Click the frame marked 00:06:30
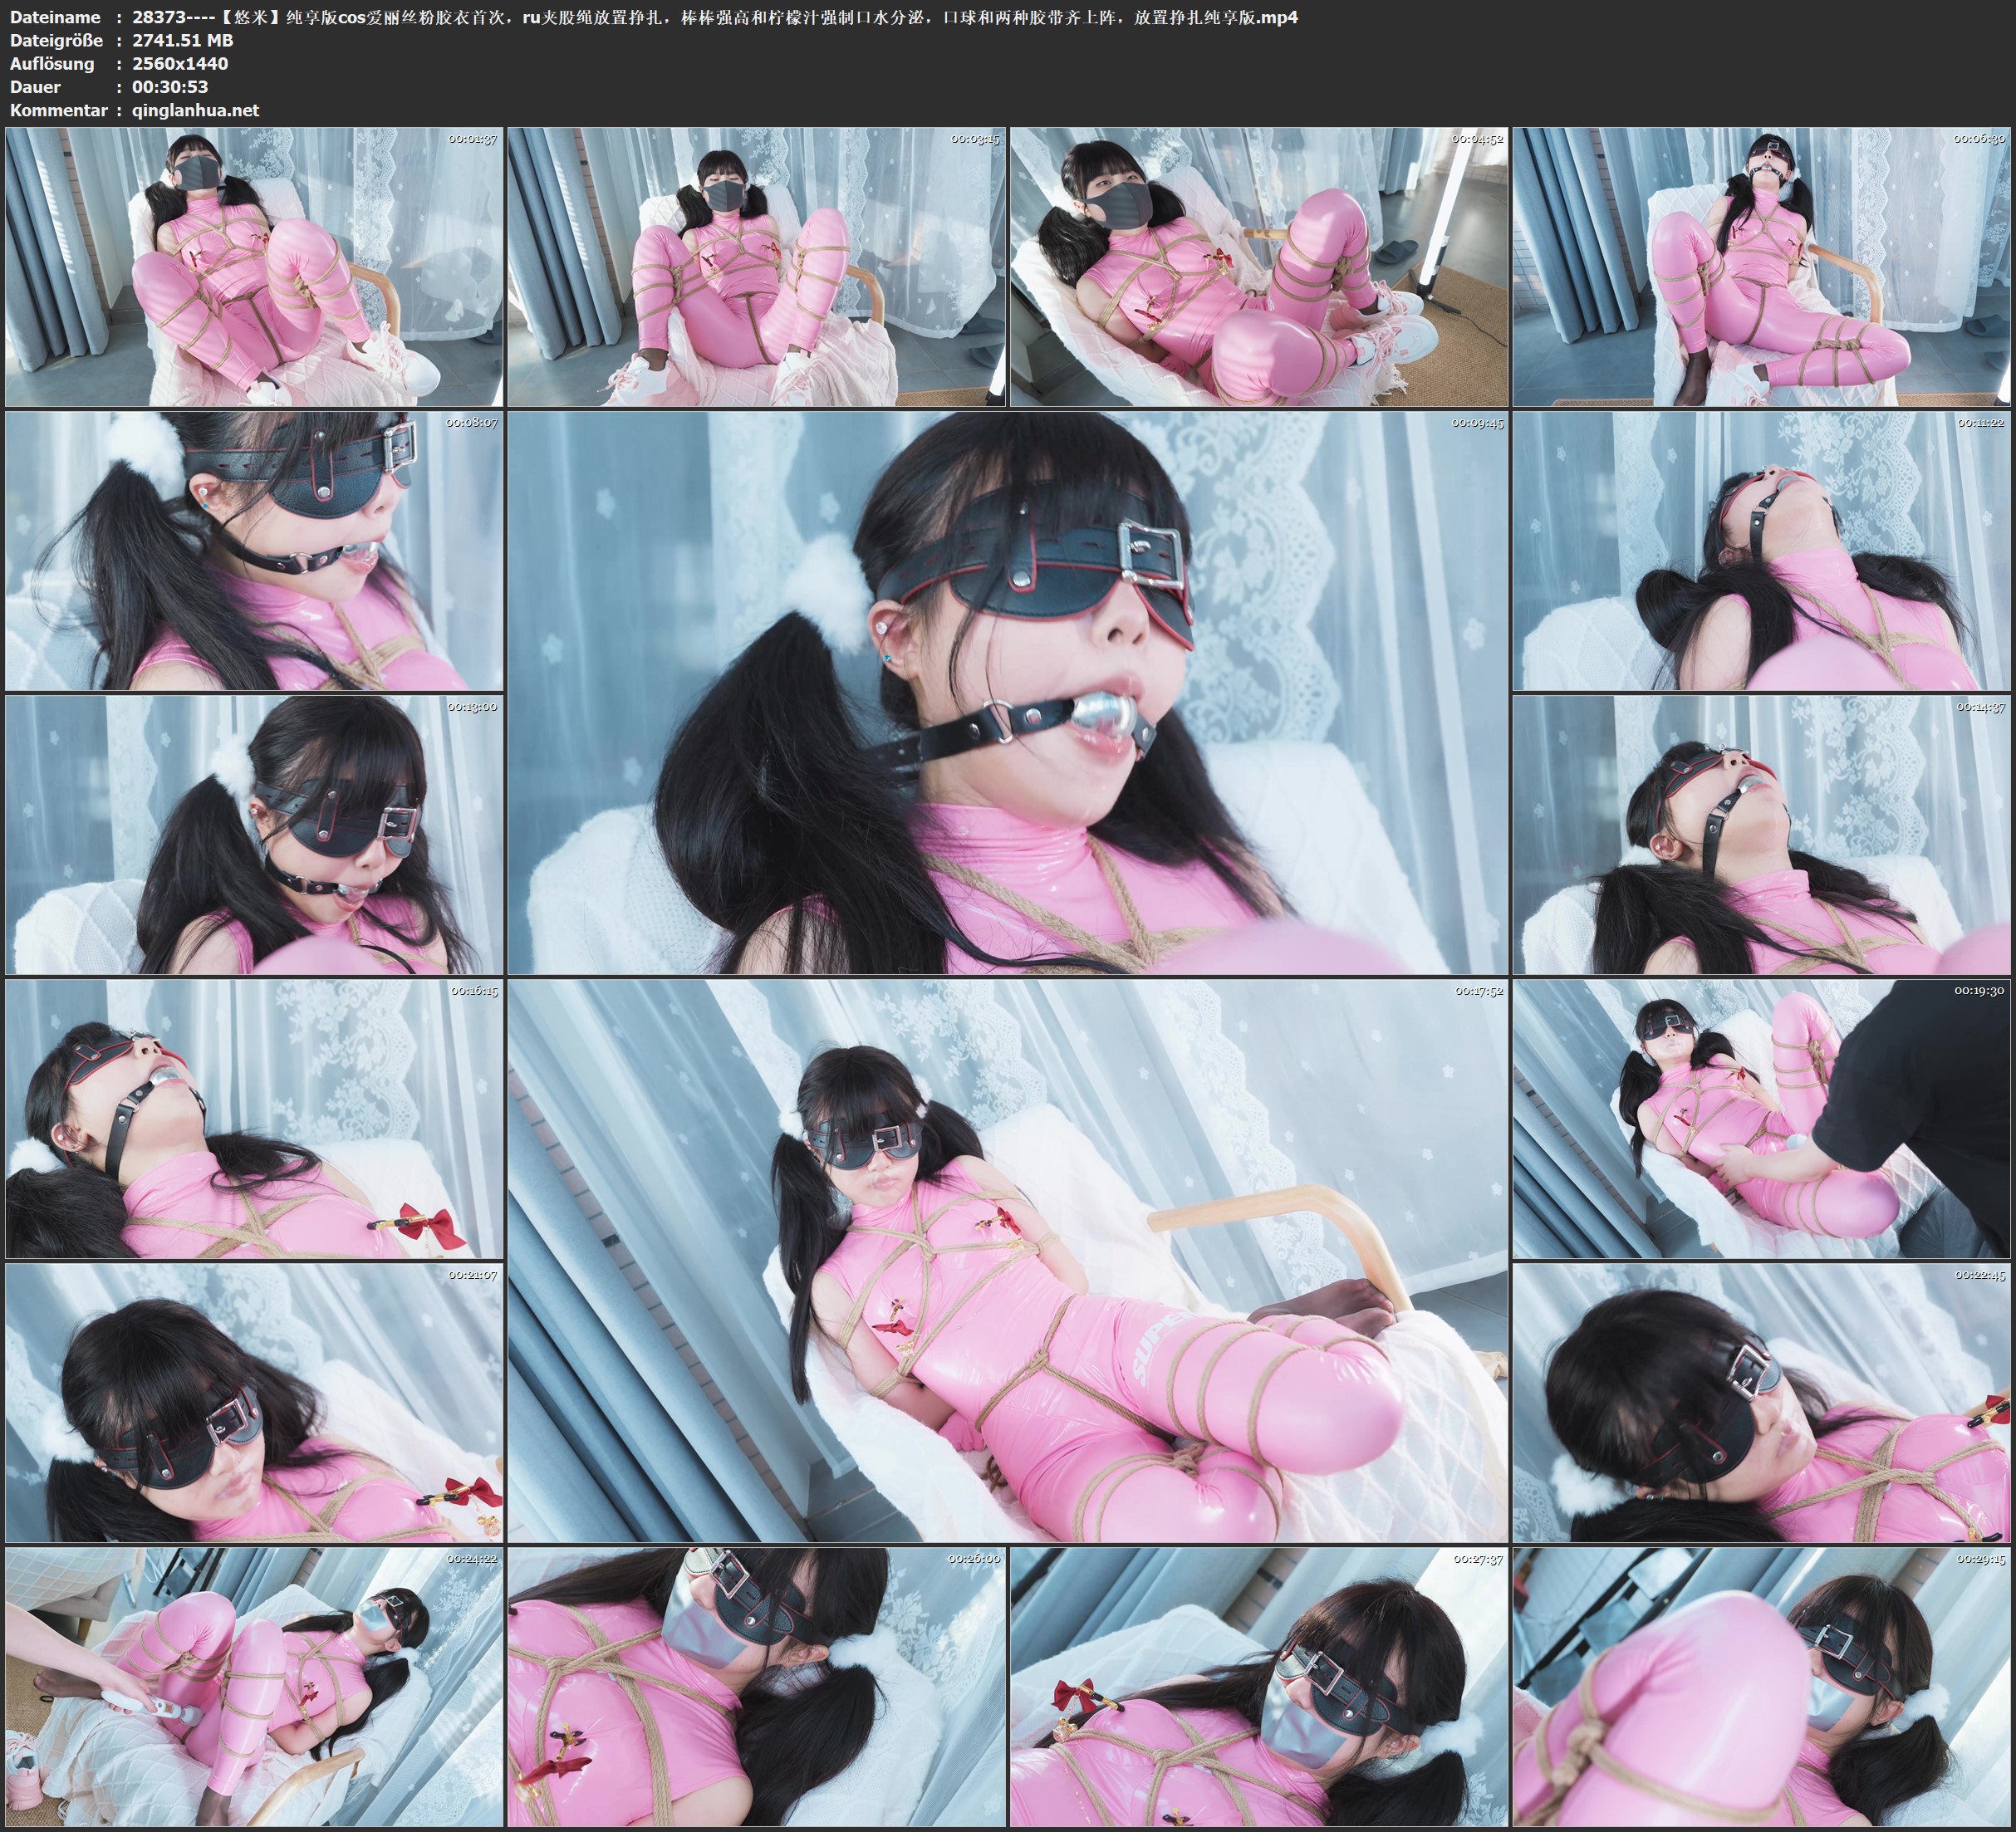The image size is (2016, 1832). pyautogui.click(x=1761, y=267)
